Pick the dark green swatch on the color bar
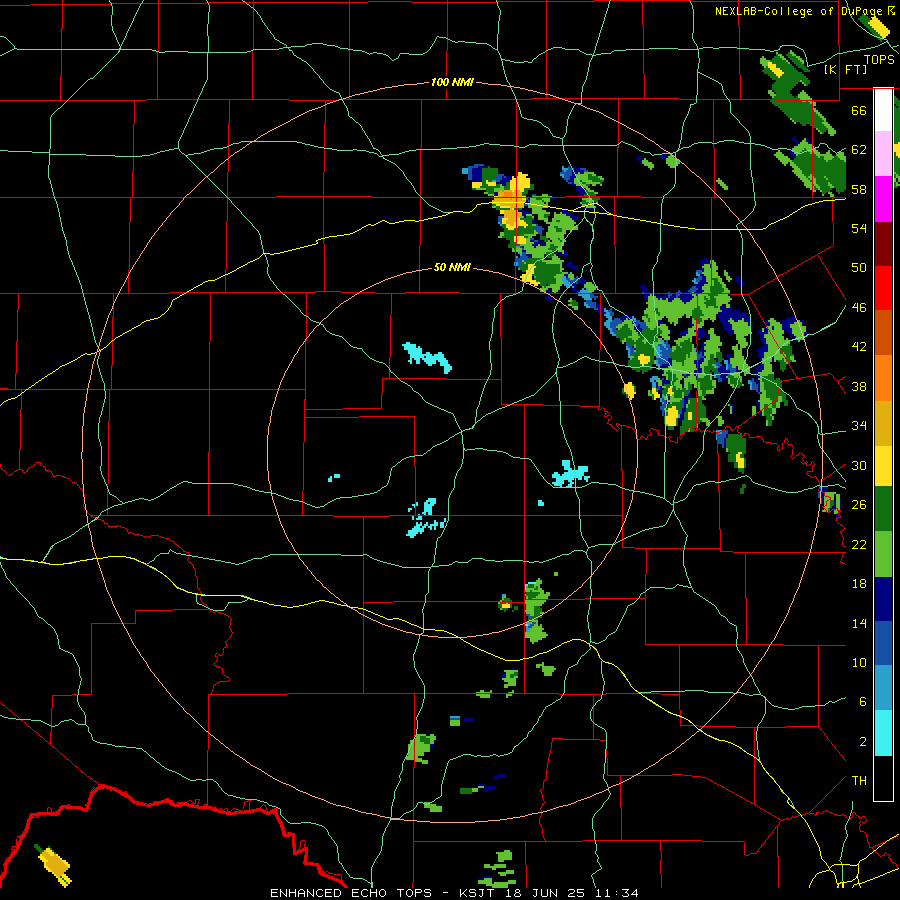This screenshot has height=900, width=900. pos(883,509)
